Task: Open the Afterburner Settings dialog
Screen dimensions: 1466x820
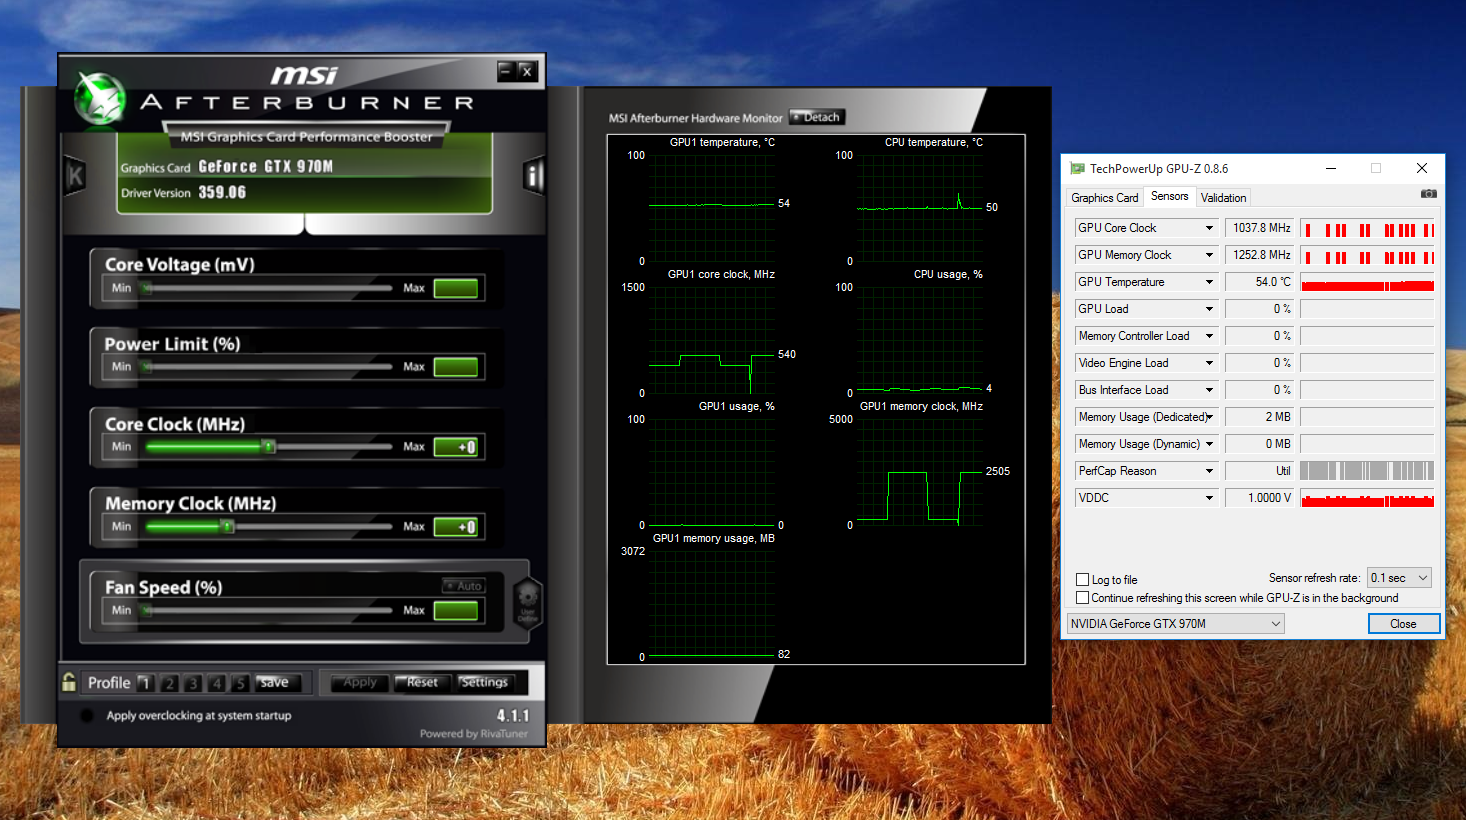Action: [x=485, y=682]
